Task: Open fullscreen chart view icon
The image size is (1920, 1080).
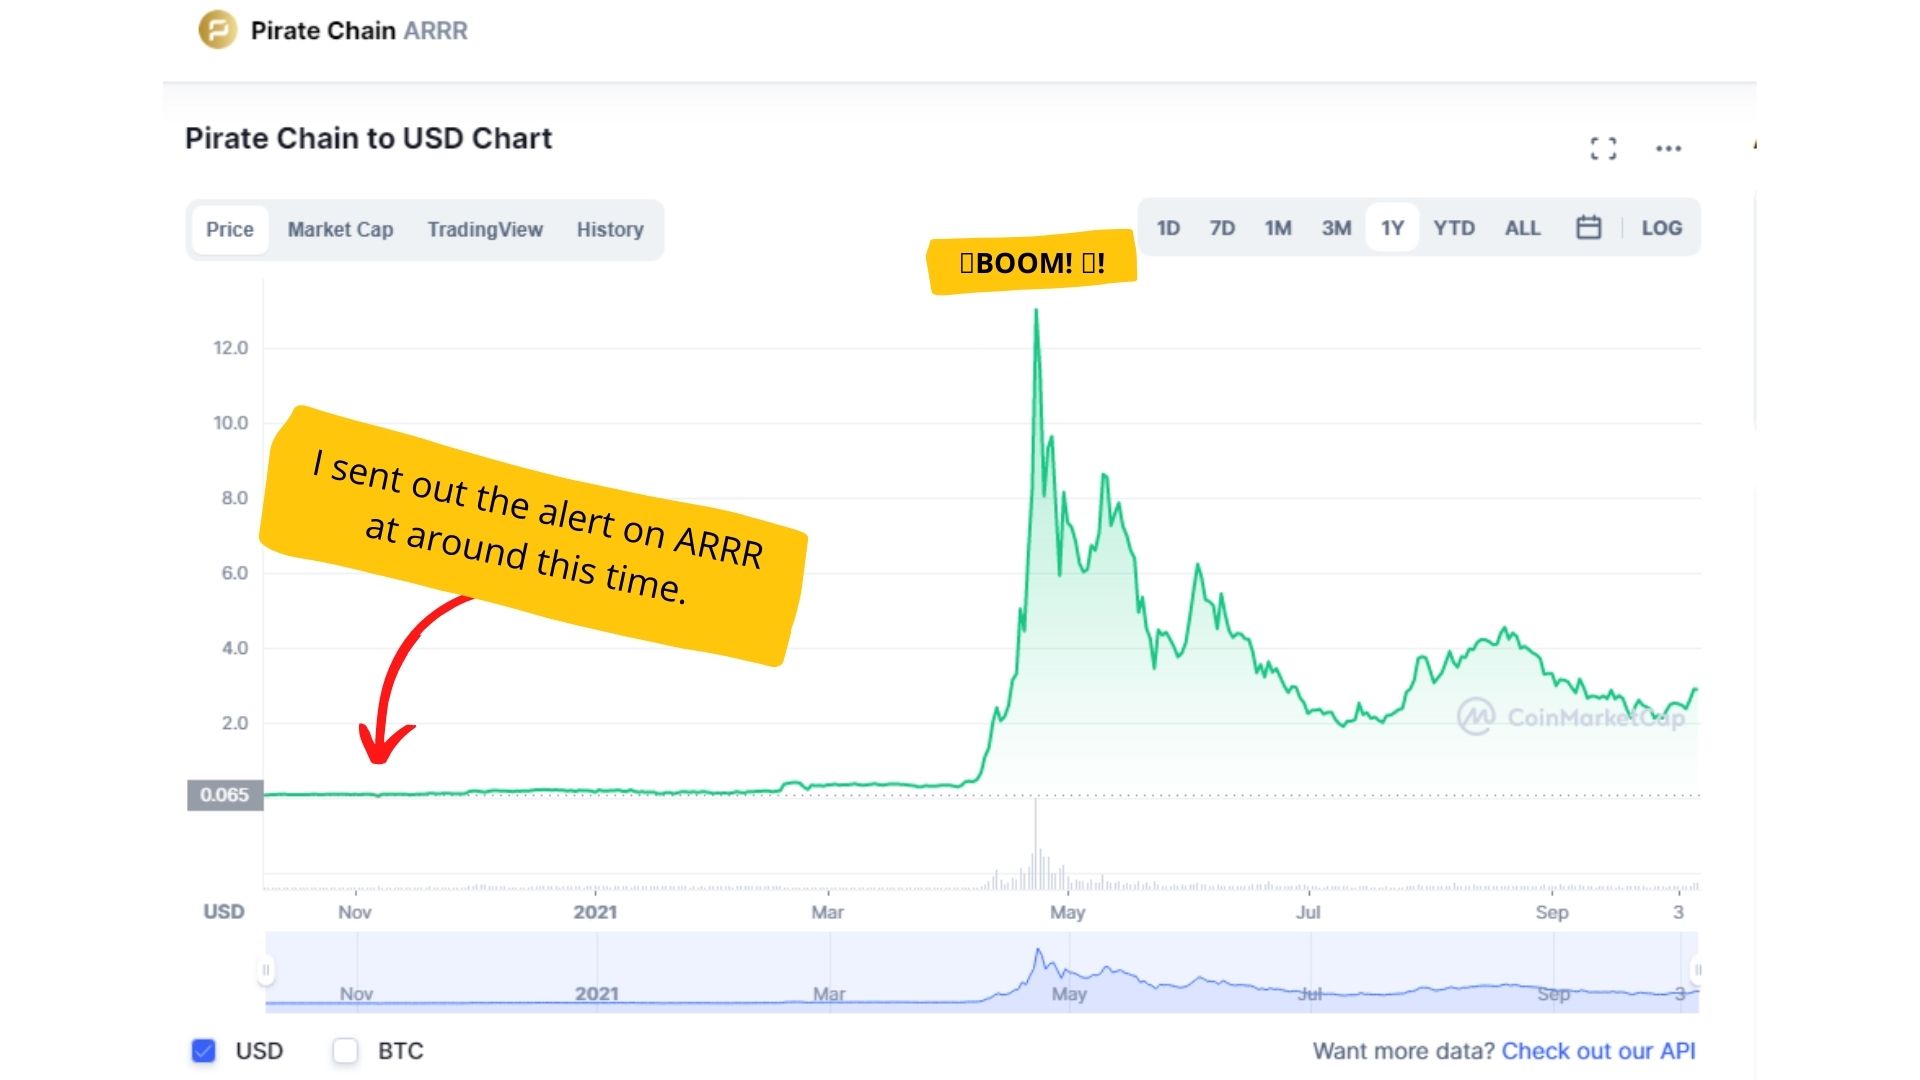Action: pyautogui.click(x=1603, y=149)
